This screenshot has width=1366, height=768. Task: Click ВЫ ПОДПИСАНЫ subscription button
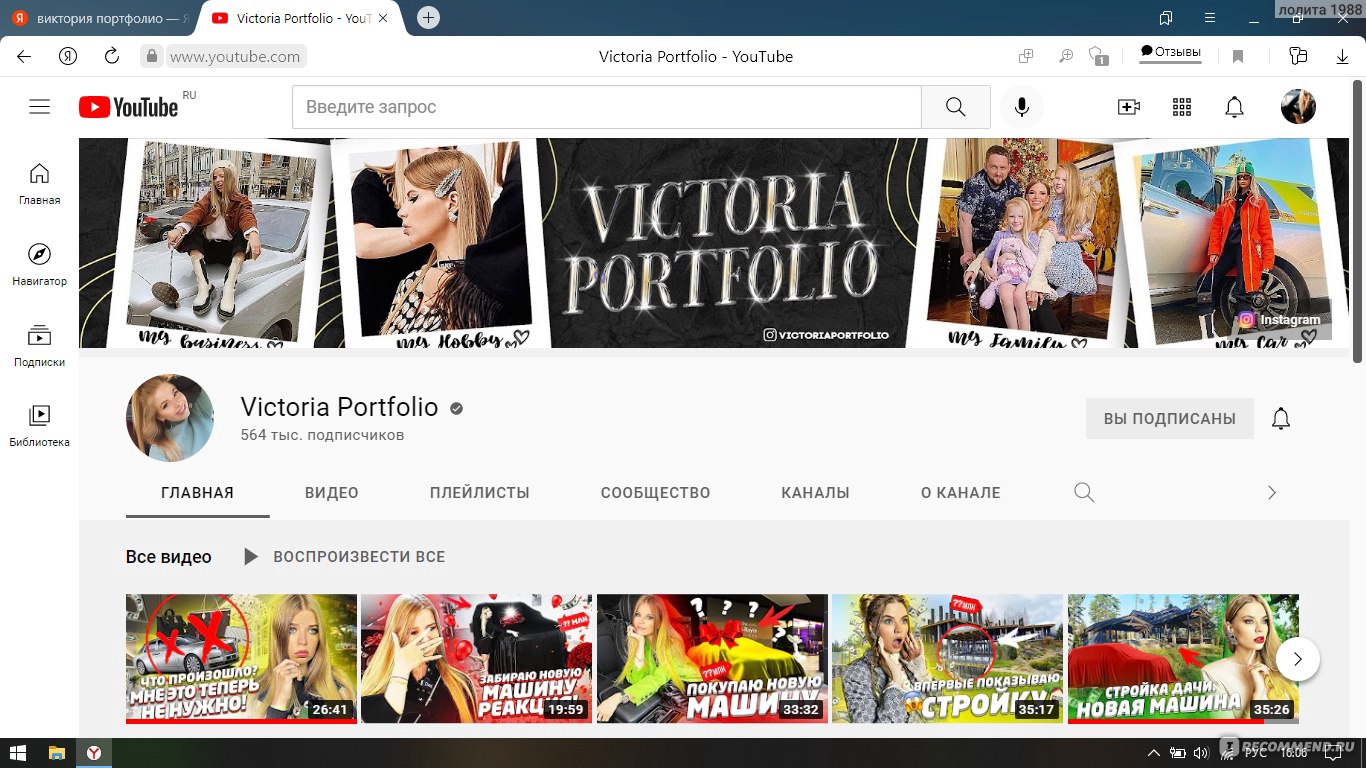1169,418
